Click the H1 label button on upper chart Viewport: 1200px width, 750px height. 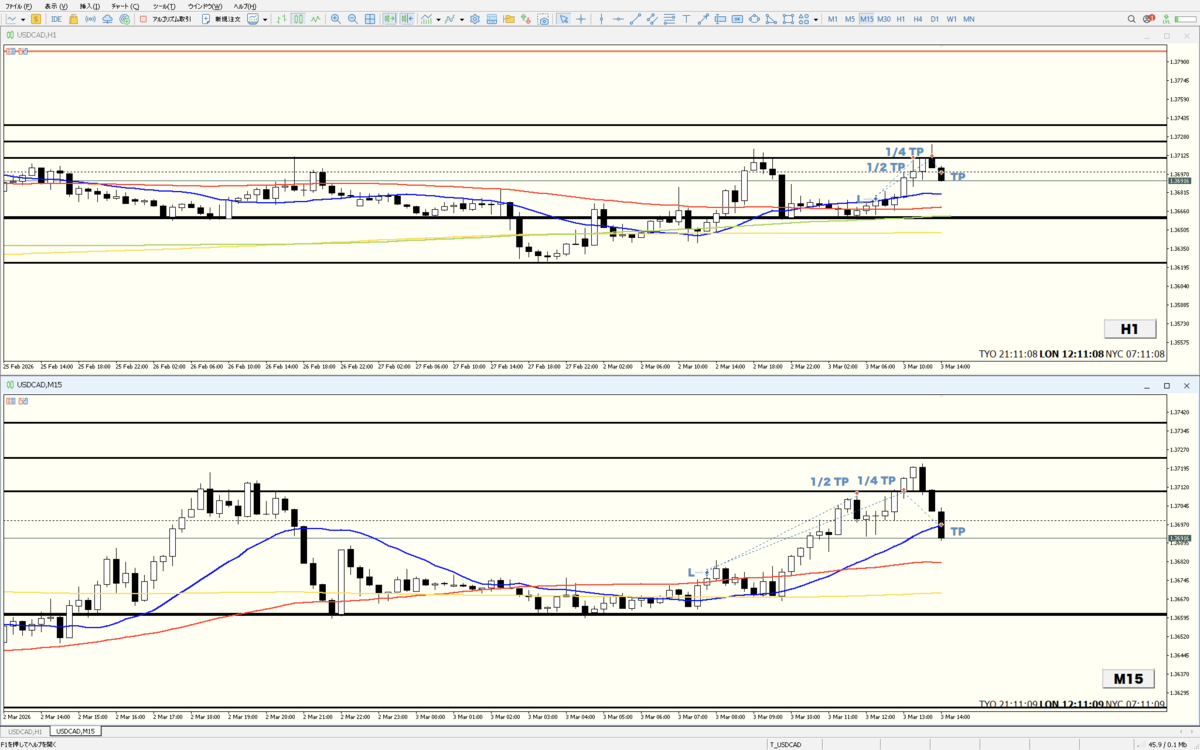1129,328
